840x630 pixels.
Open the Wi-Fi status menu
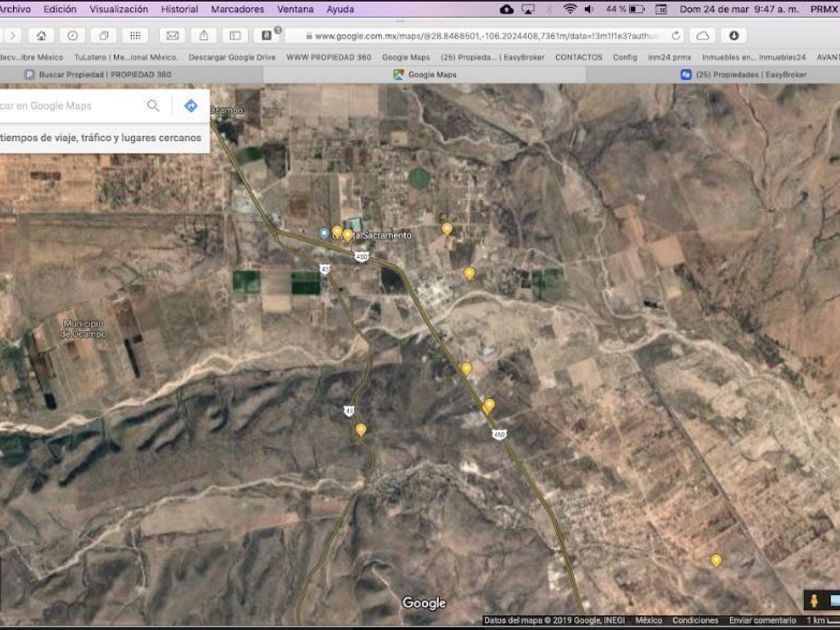pyautogui.click(x=570, y=9)
